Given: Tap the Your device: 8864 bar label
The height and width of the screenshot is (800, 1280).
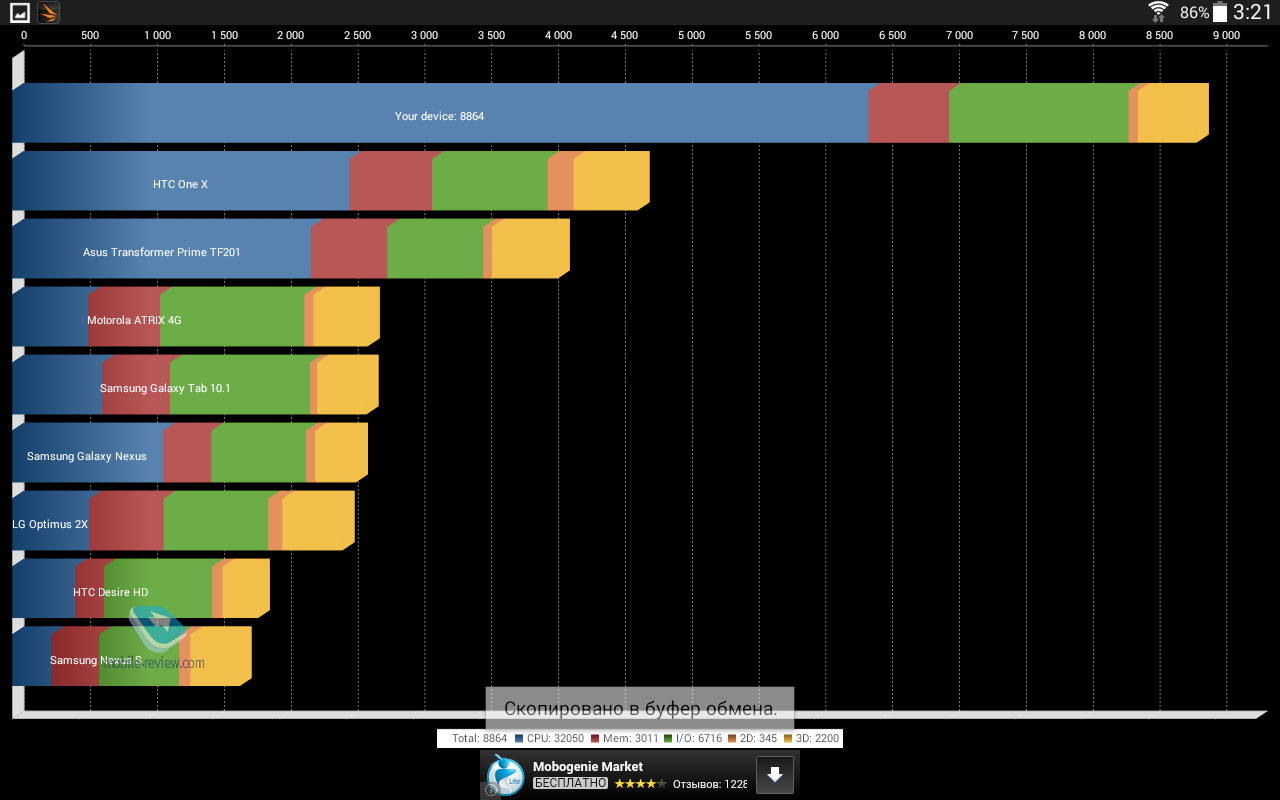Looking at the screenshot, I should pos(439,117).
